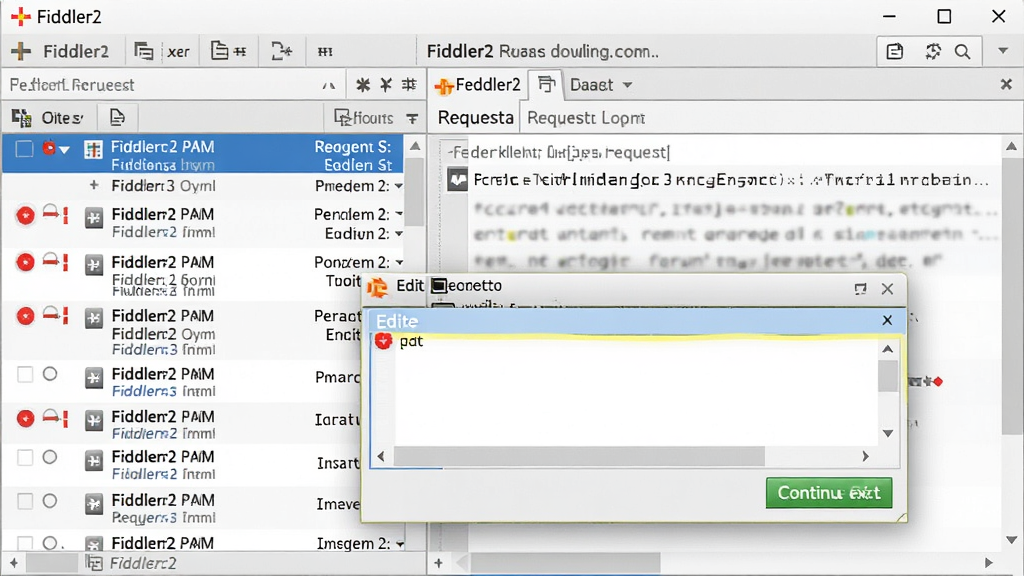Toggle the red breakpoint in the 'Fiddler2 Oym' row
This screenshot has width=1024, height=576.
click(25, 317)
